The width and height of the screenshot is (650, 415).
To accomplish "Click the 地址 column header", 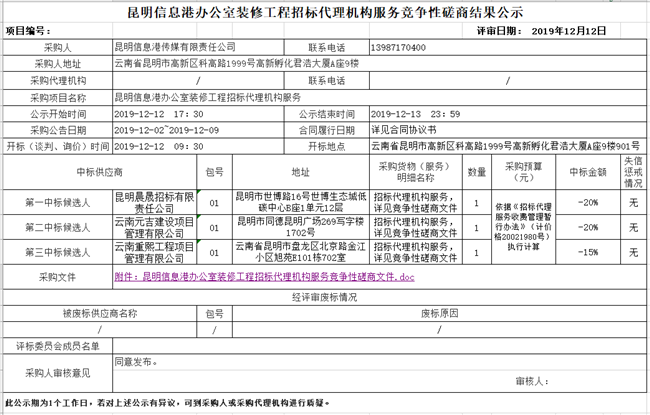I will (x=301, y=172).
